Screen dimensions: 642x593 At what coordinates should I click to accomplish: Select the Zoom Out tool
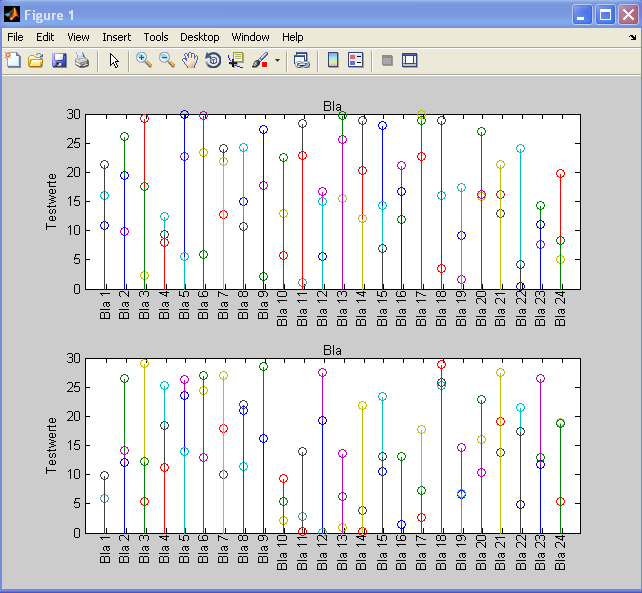click(167, 60)
